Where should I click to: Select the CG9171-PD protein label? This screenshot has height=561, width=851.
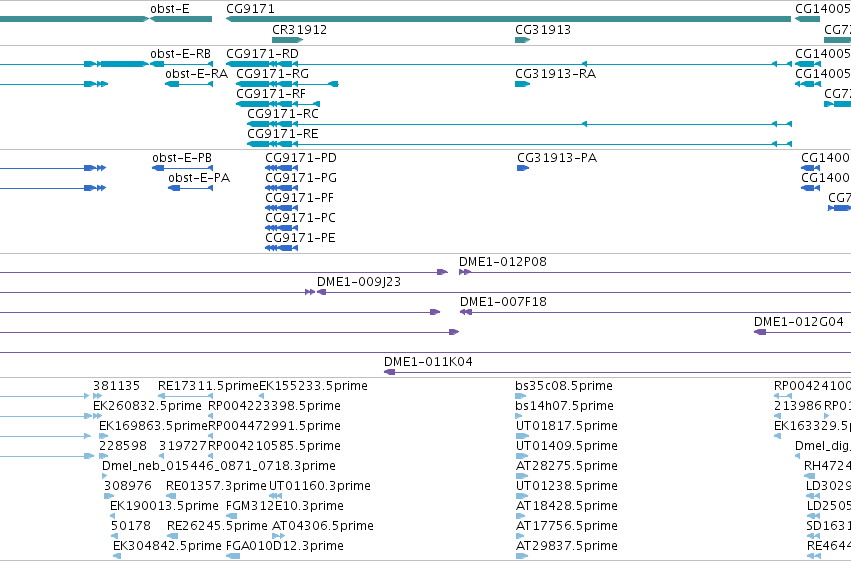[x=301, y=158]
